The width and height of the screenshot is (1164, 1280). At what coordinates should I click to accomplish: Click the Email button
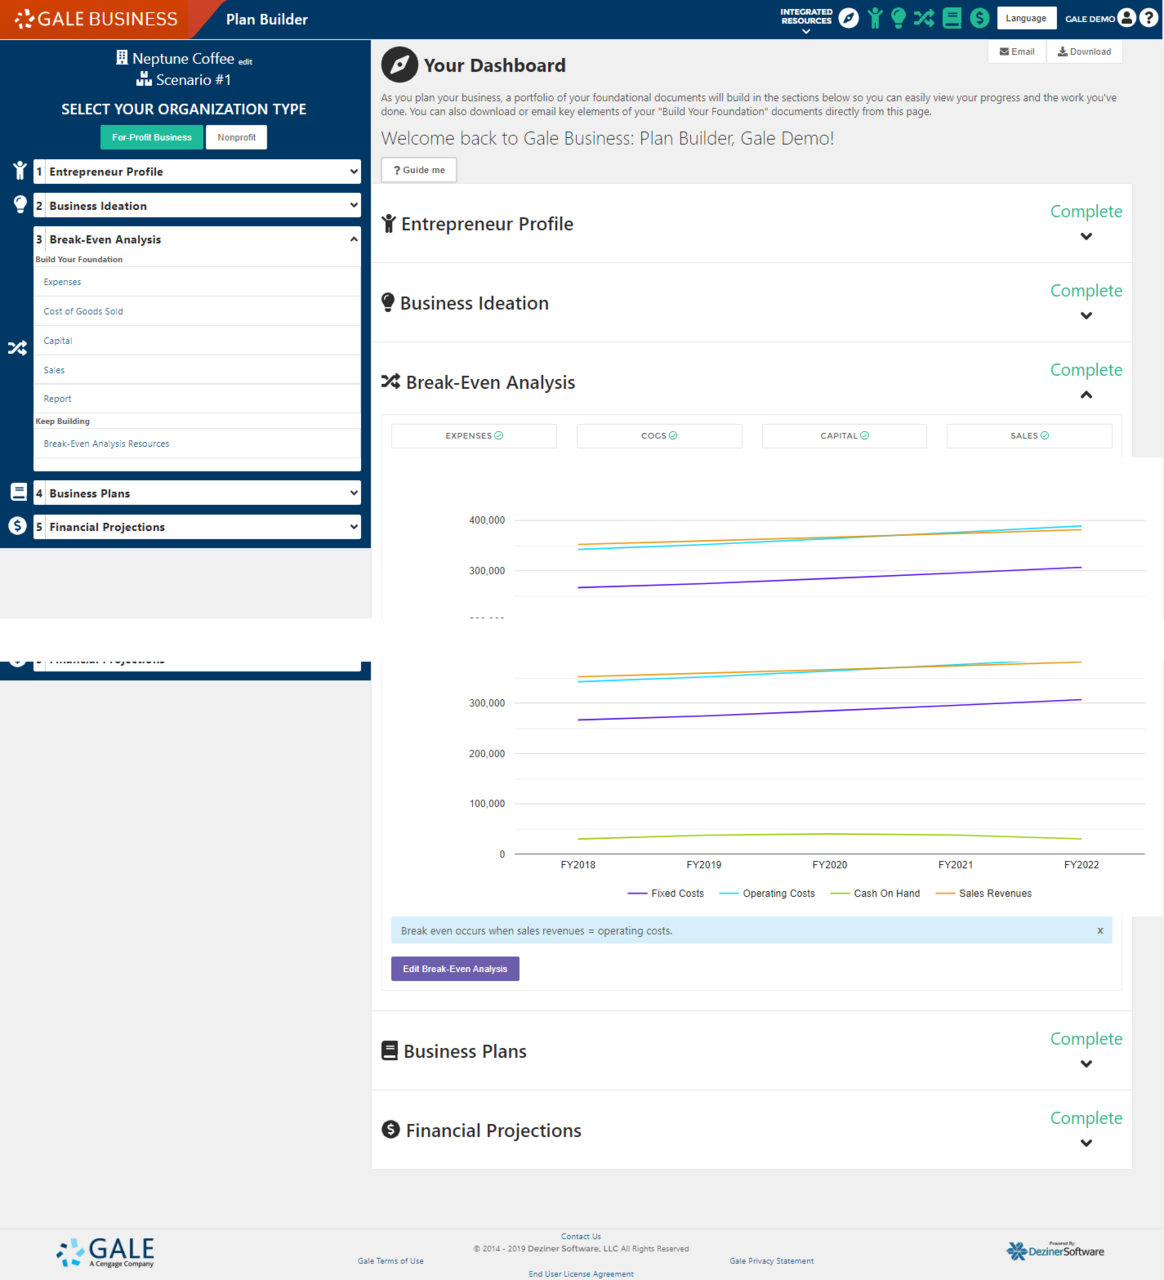point(1017,52)
